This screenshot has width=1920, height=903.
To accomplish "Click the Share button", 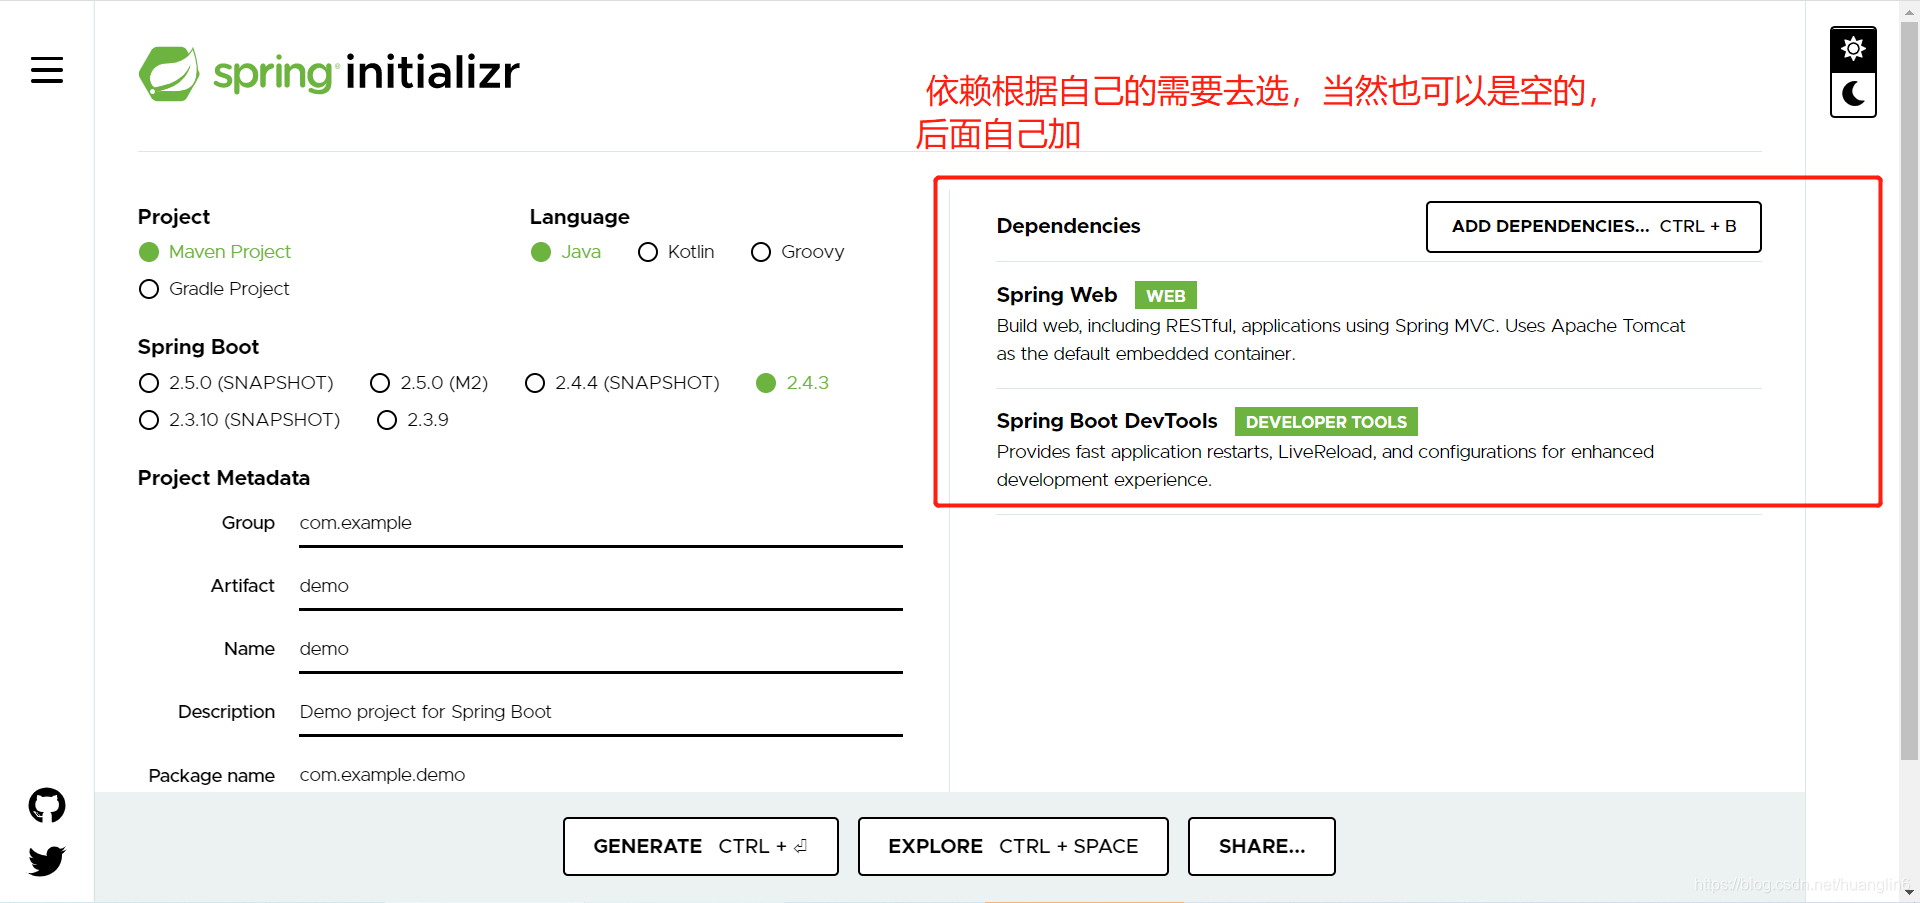I will [x=1262, y=846].
